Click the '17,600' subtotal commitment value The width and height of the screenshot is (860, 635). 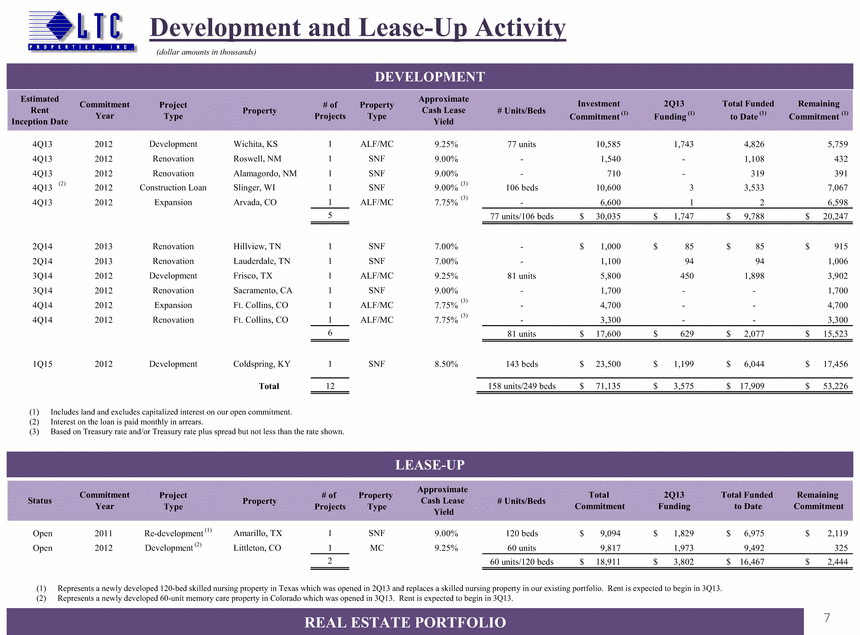coord(608,334)
